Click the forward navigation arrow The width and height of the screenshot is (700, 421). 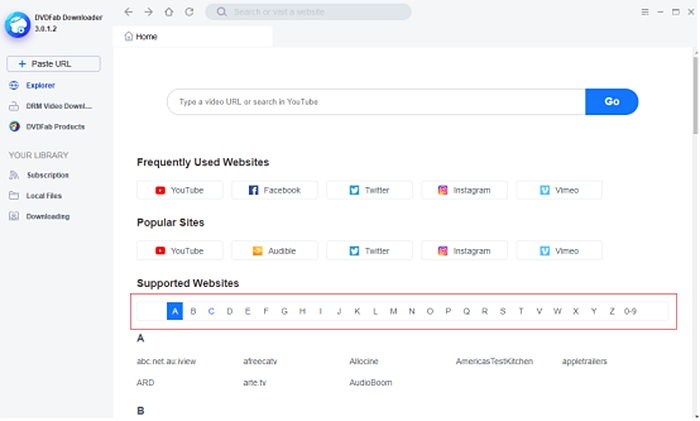(x=148, y=12)
